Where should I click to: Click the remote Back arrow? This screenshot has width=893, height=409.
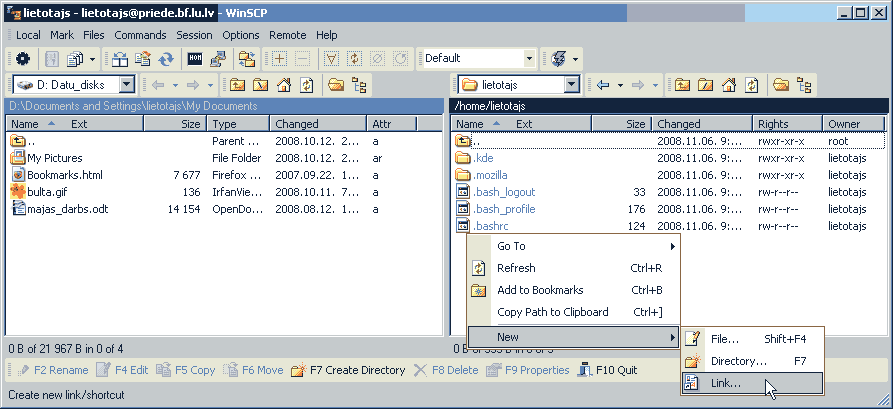[604, 85]
